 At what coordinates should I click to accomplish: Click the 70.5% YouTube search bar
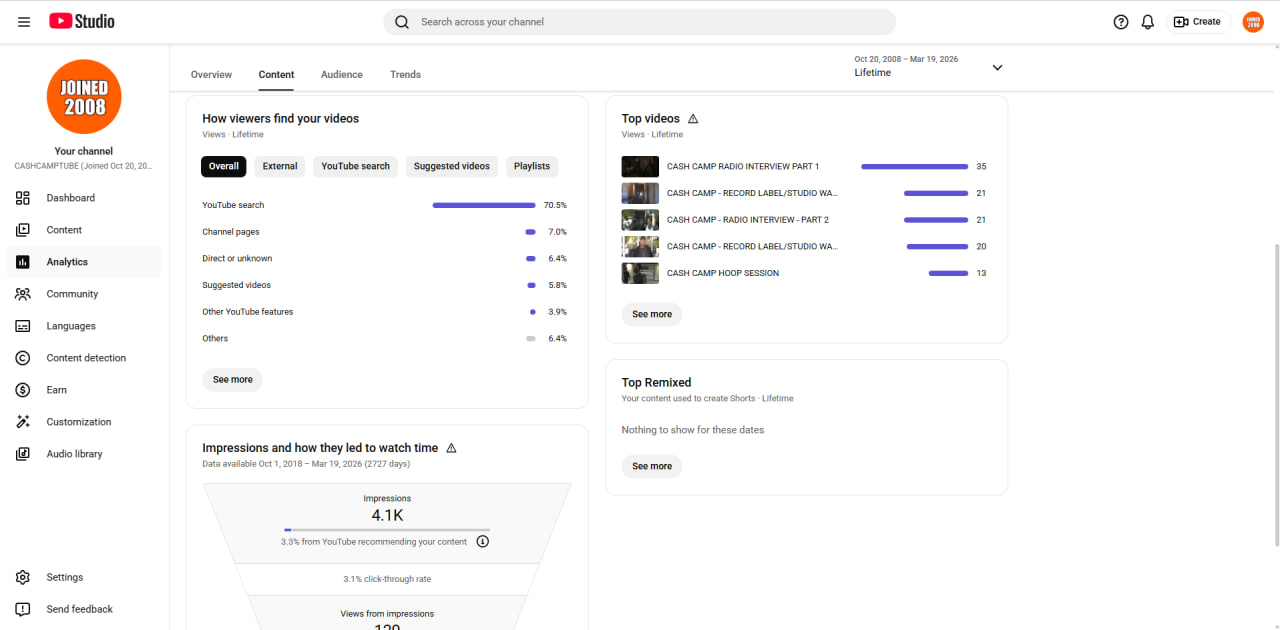[x=484, y=205]
